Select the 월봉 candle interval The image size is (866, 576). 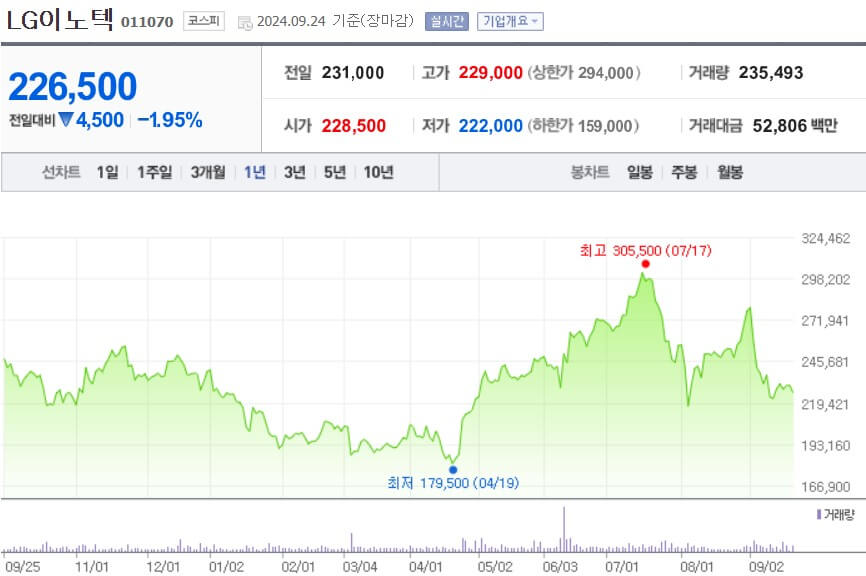click(730, 172)
